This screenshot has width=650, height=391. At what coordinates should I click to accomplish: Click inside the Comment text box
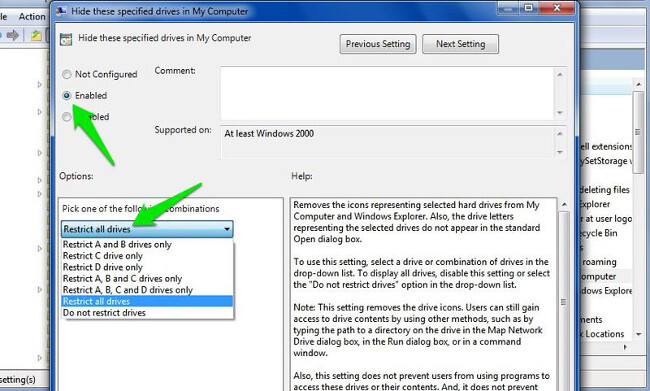point(387,93)
